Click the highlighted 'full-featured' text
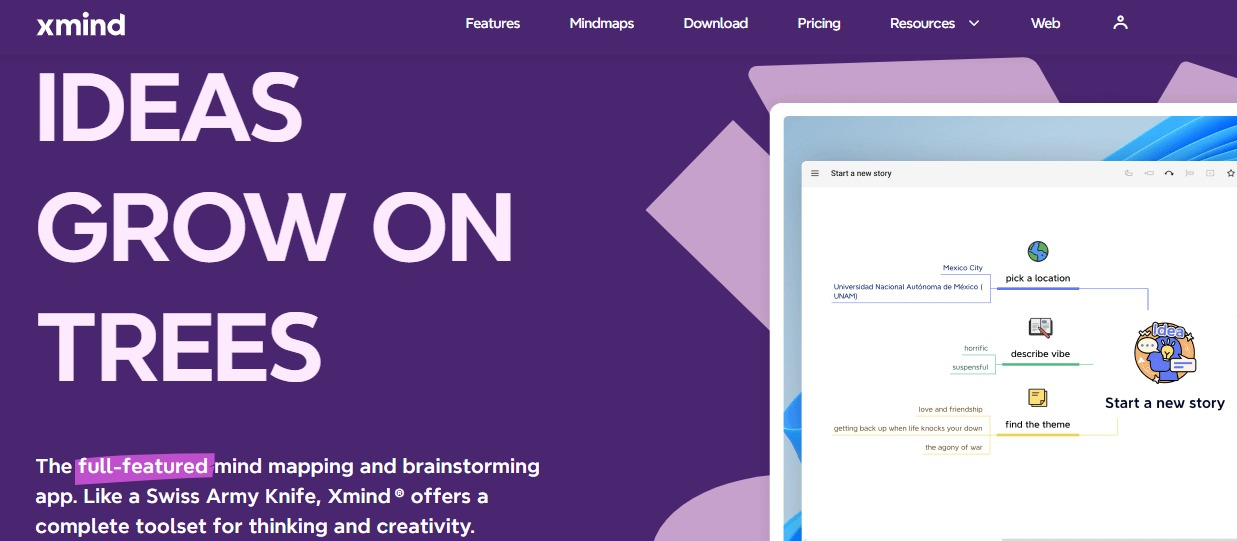This screenshot has width=1237, height=541. pos(143,466)
